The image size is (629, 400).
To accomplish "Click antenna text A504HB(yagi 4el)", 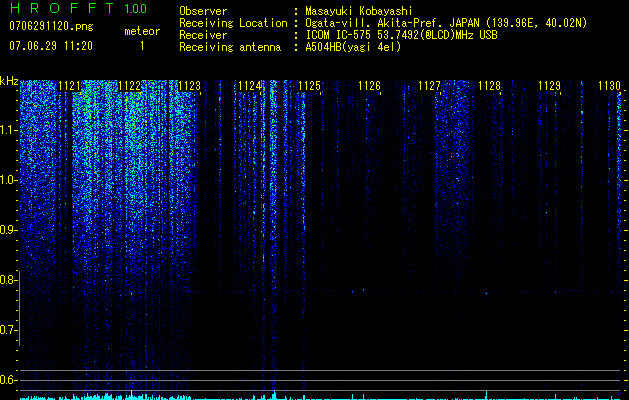I will coord(353,47).
